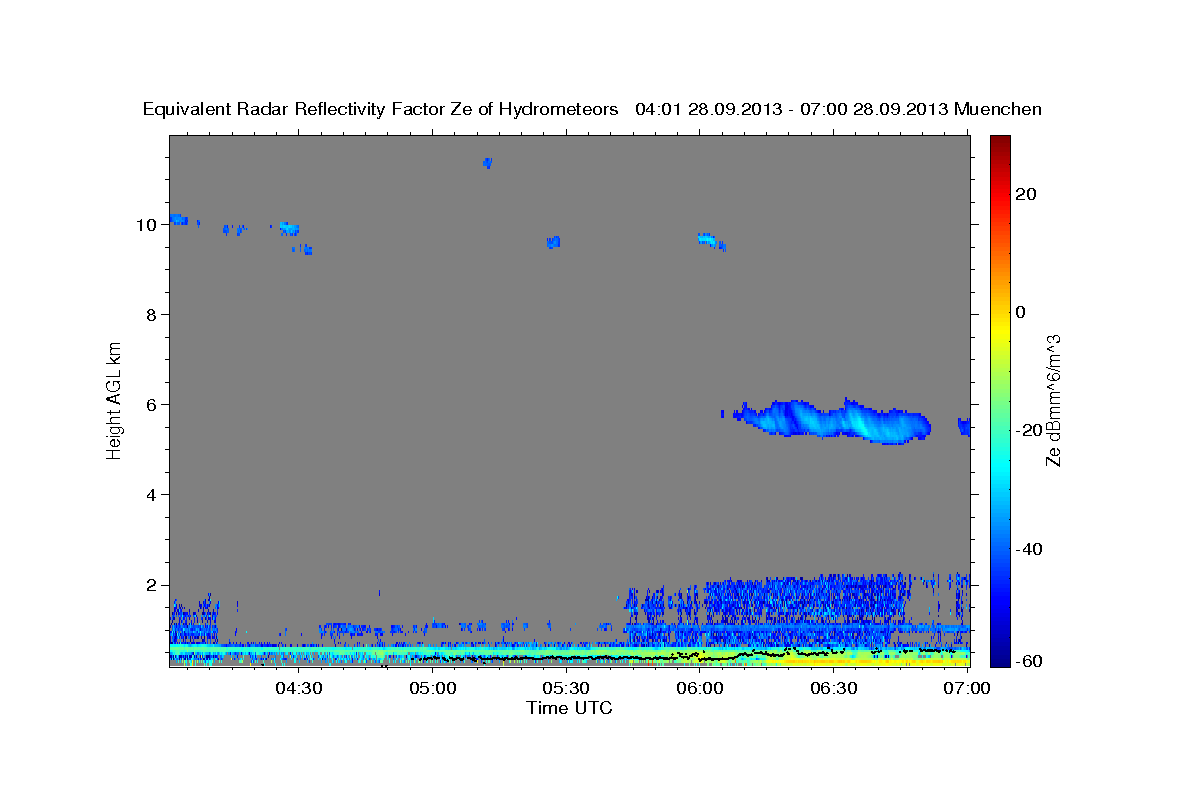The height and width of the screenshot is (800, 1200).
Task: Click the 'Time UTC' axis label
Action: pyautogui.click(x=569, y=708)
